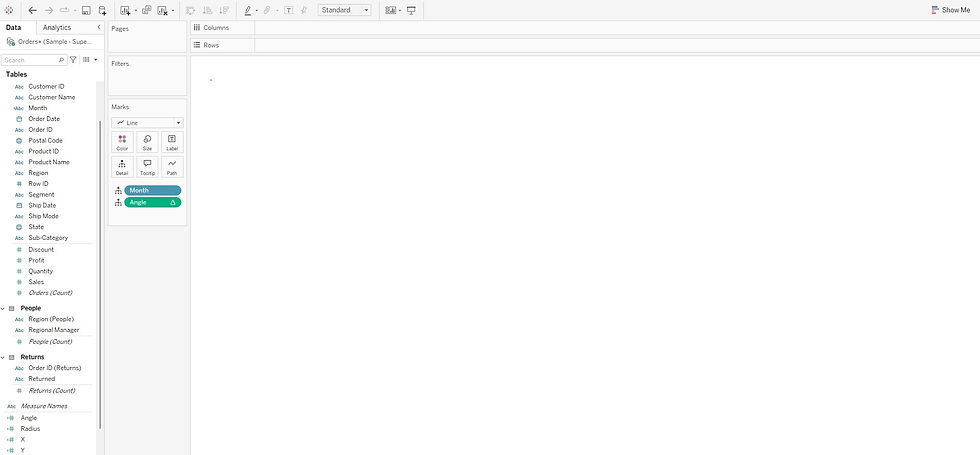This screenshot has width=980, height=455.
Task: Click the filter fields funnel icon
Action: (73, 60)
